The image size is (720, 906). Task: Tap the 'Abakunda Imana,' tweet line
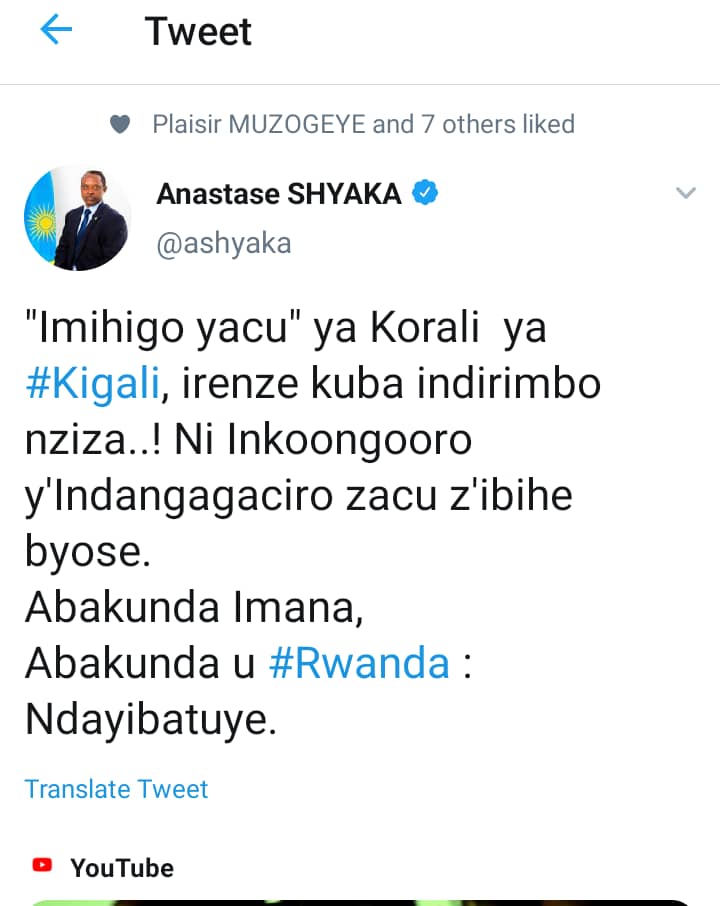tap(195, 607)
